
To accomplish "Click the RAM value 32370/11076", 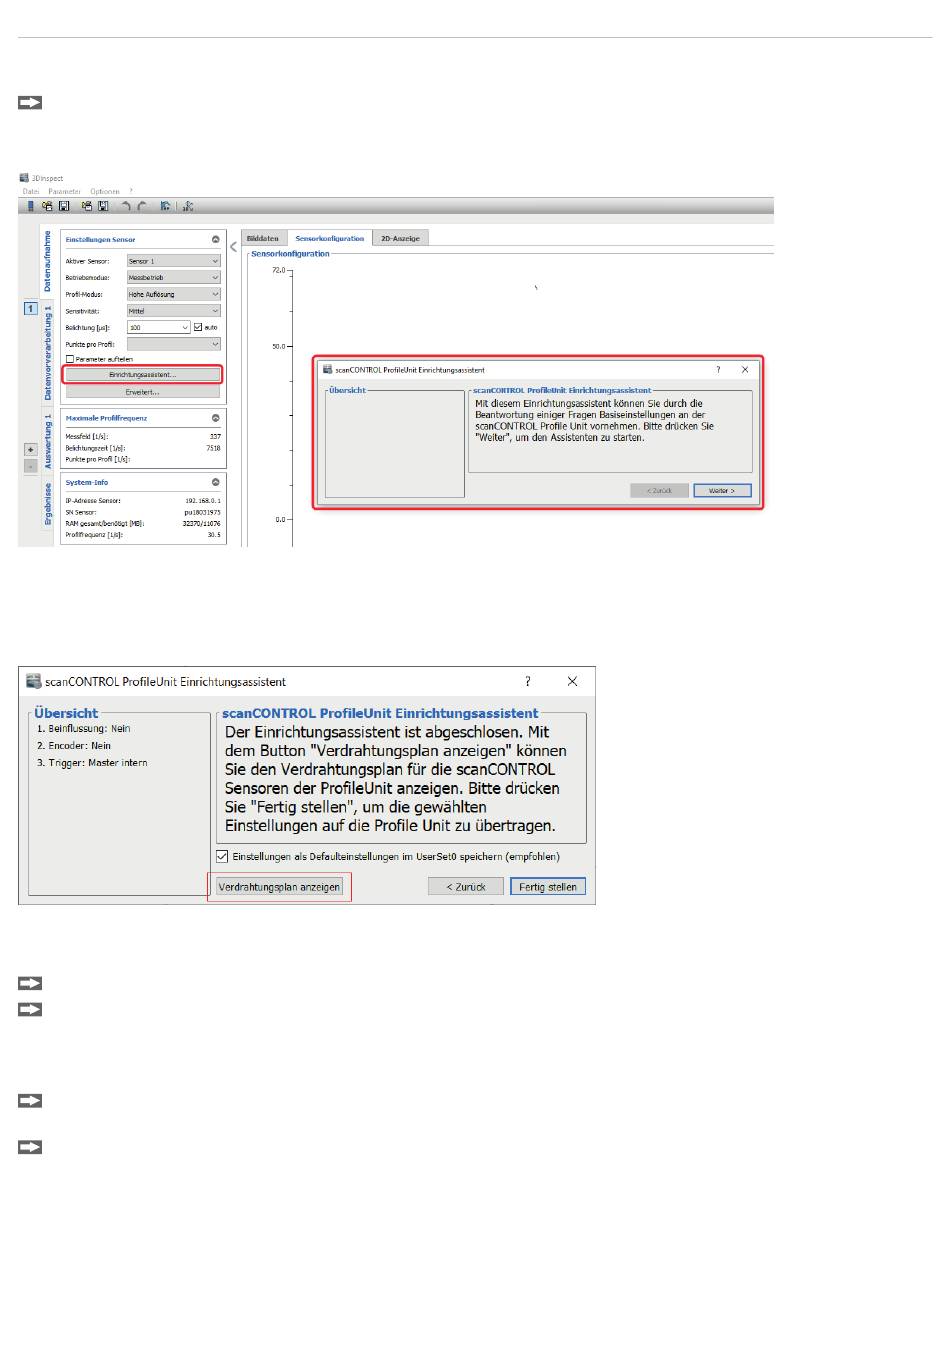I will point(202,523).
